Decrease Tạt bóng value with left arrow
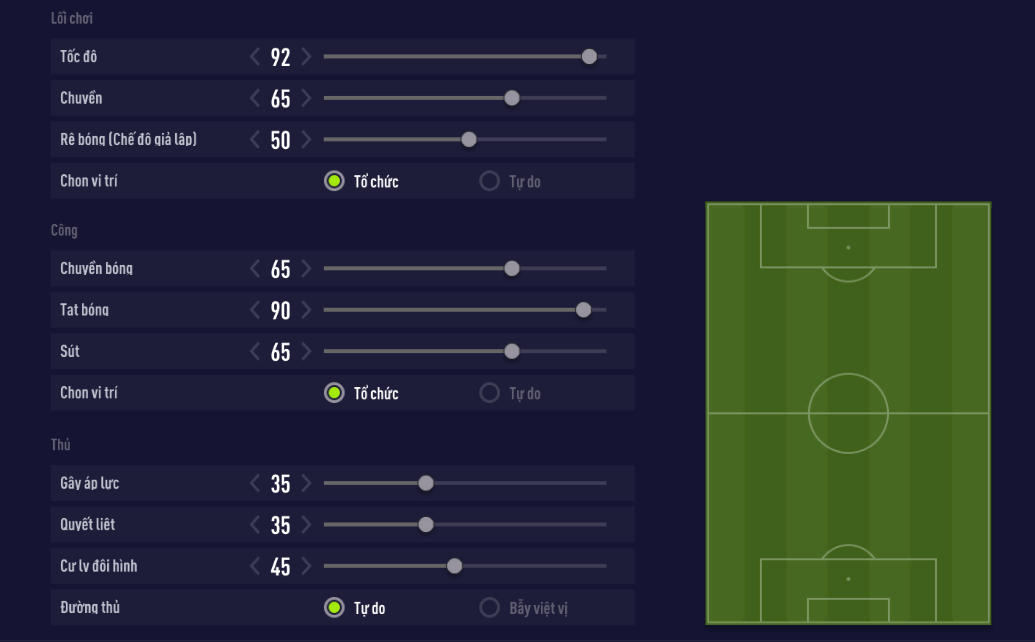The width and height of the screenshot is (1035, 642). coord(255,311)
